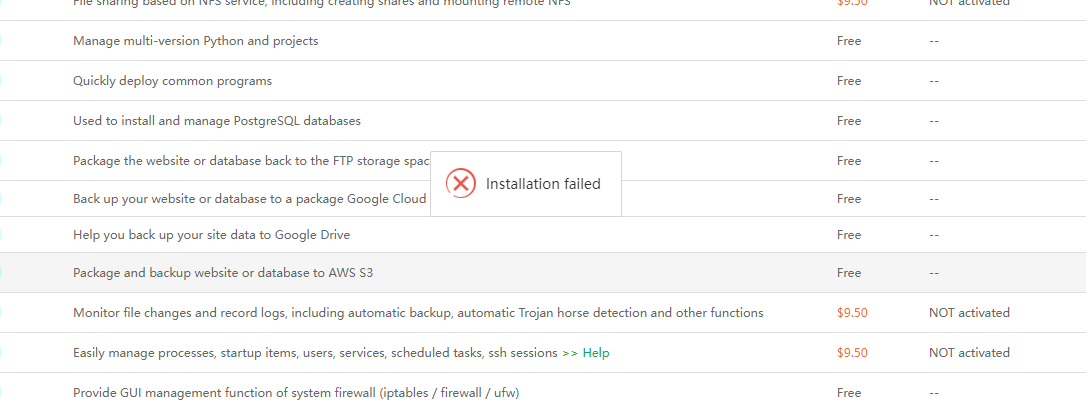Click "NOT activated" on file monitoring row

point(969,313)
